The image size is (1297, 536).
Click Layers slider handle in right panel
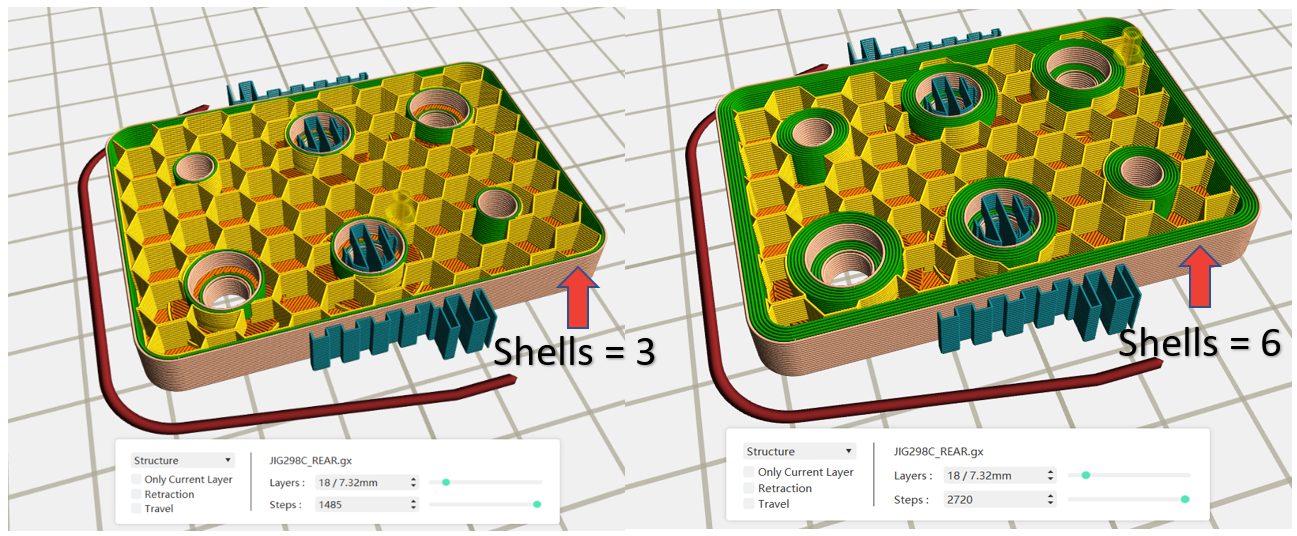coord(1086,475)
